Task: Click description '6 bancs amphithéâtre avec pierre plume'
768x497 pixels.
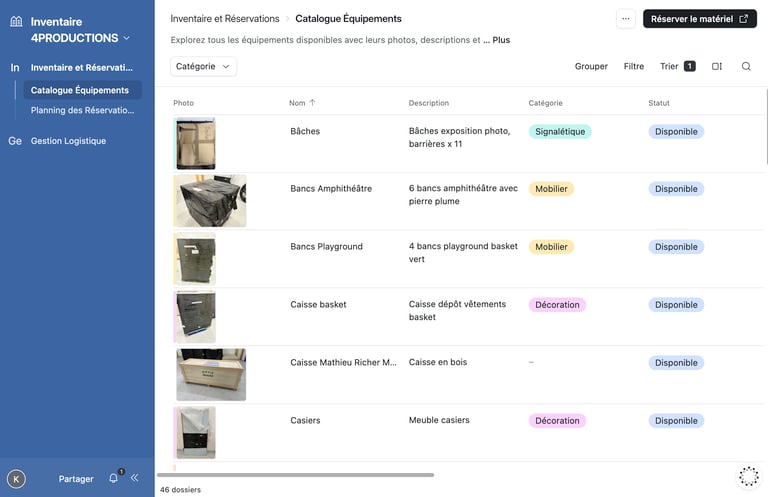Action: [x=463, y=195]
